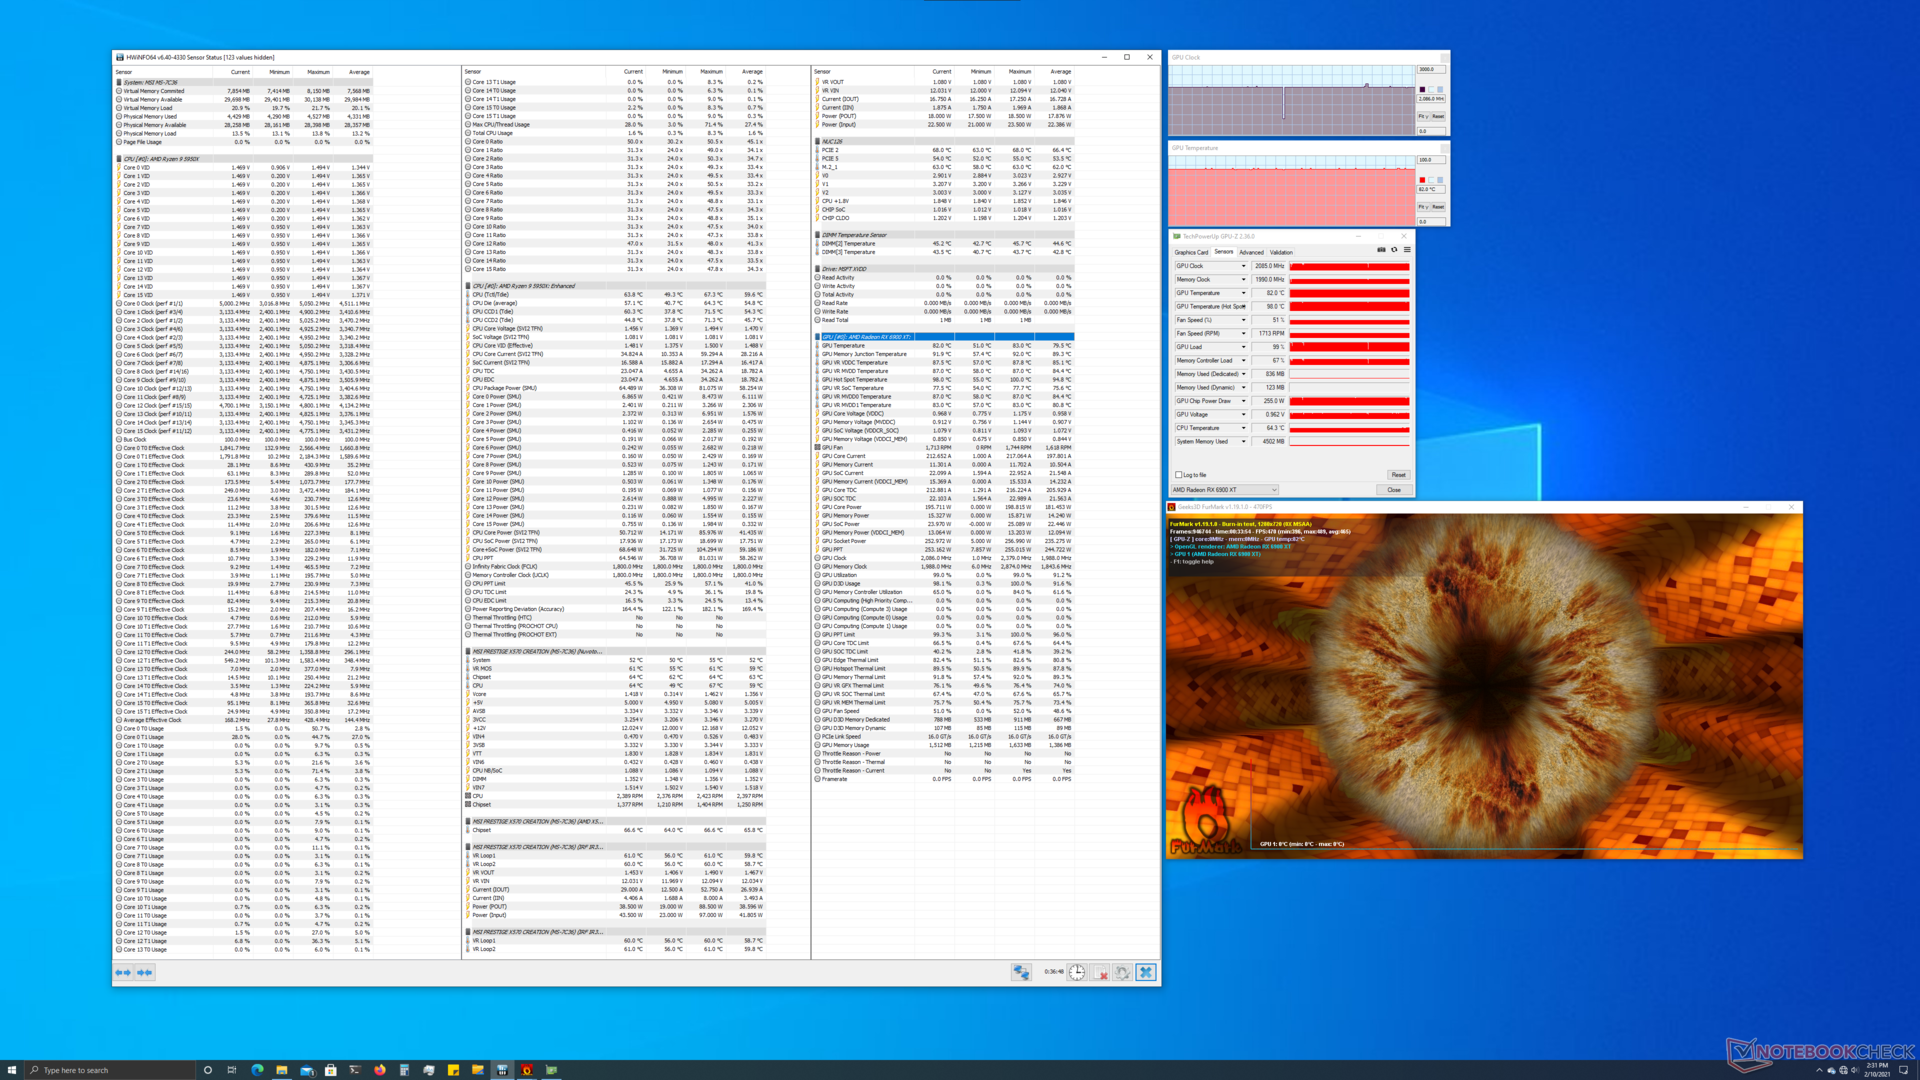Open the GPU Load sensor dropdown
The width and height of the screenshot is (1920, 1080).
[1244, 347]
